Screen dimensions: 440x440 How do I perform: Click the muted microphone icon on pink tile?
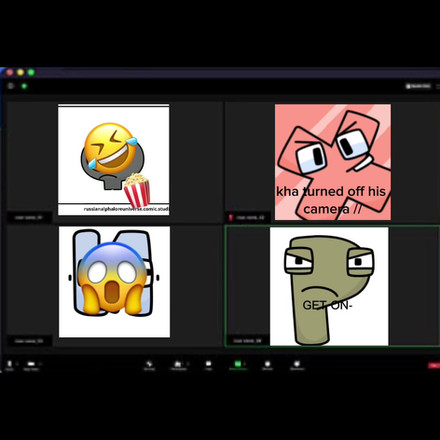click(230, 218)
